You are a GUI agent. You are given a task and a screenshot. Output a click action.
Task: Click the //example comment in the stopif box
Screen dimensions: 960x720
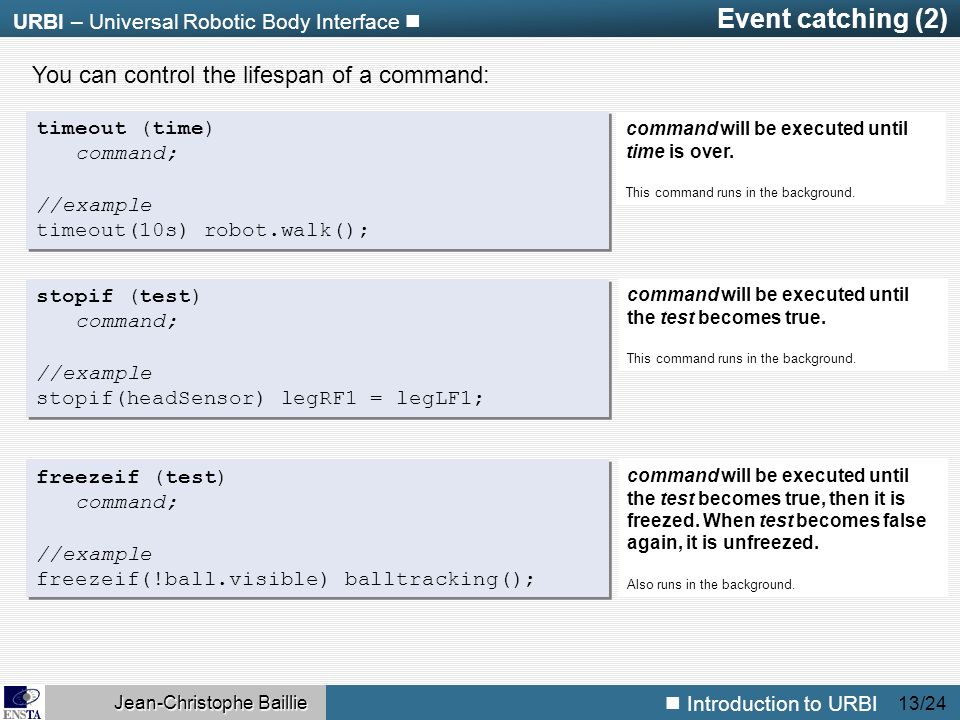pyautogui.click(x=94, y=373)
